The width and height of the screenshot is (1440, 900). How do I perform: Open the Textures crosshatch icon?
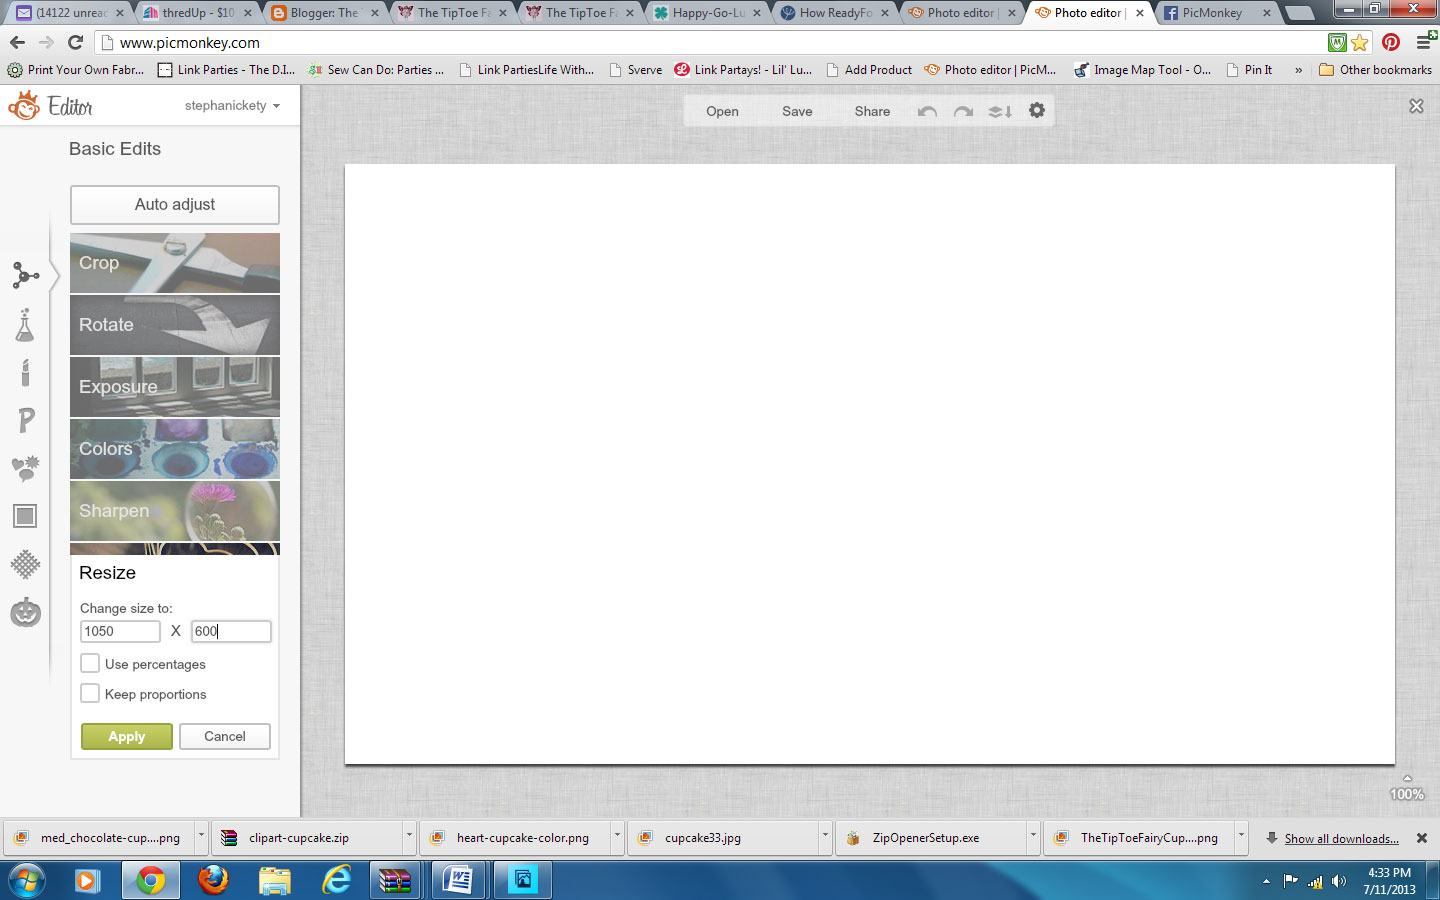pos(25,564)
